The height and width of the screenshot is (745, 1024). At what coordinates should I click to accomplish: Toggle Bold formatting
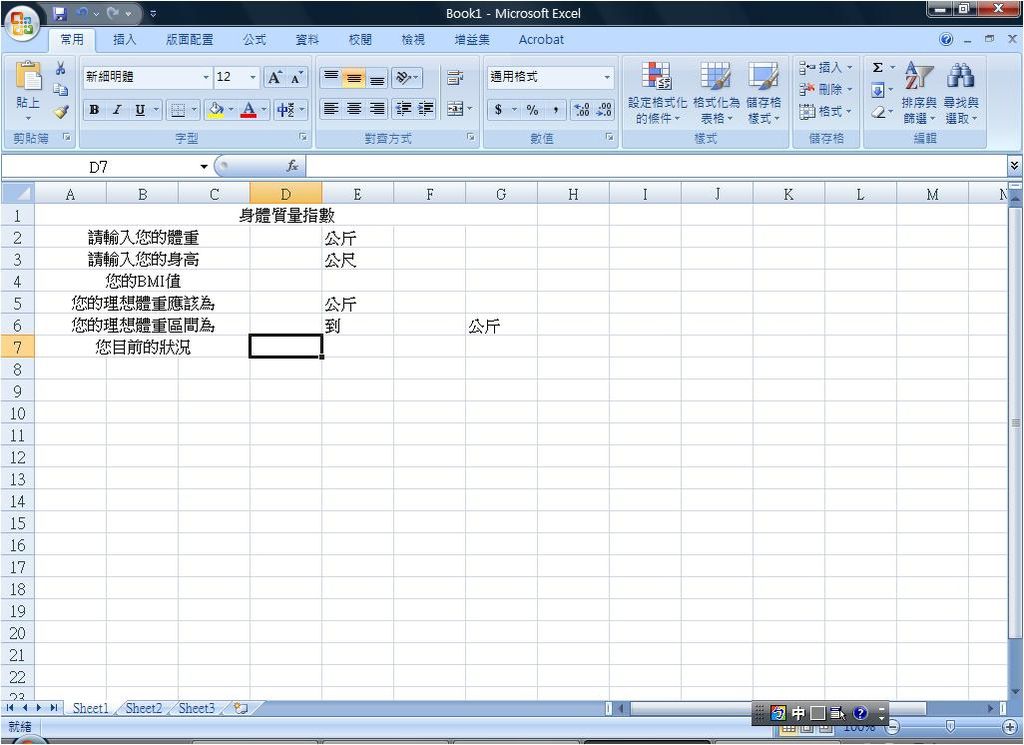[x=94, y=110]
